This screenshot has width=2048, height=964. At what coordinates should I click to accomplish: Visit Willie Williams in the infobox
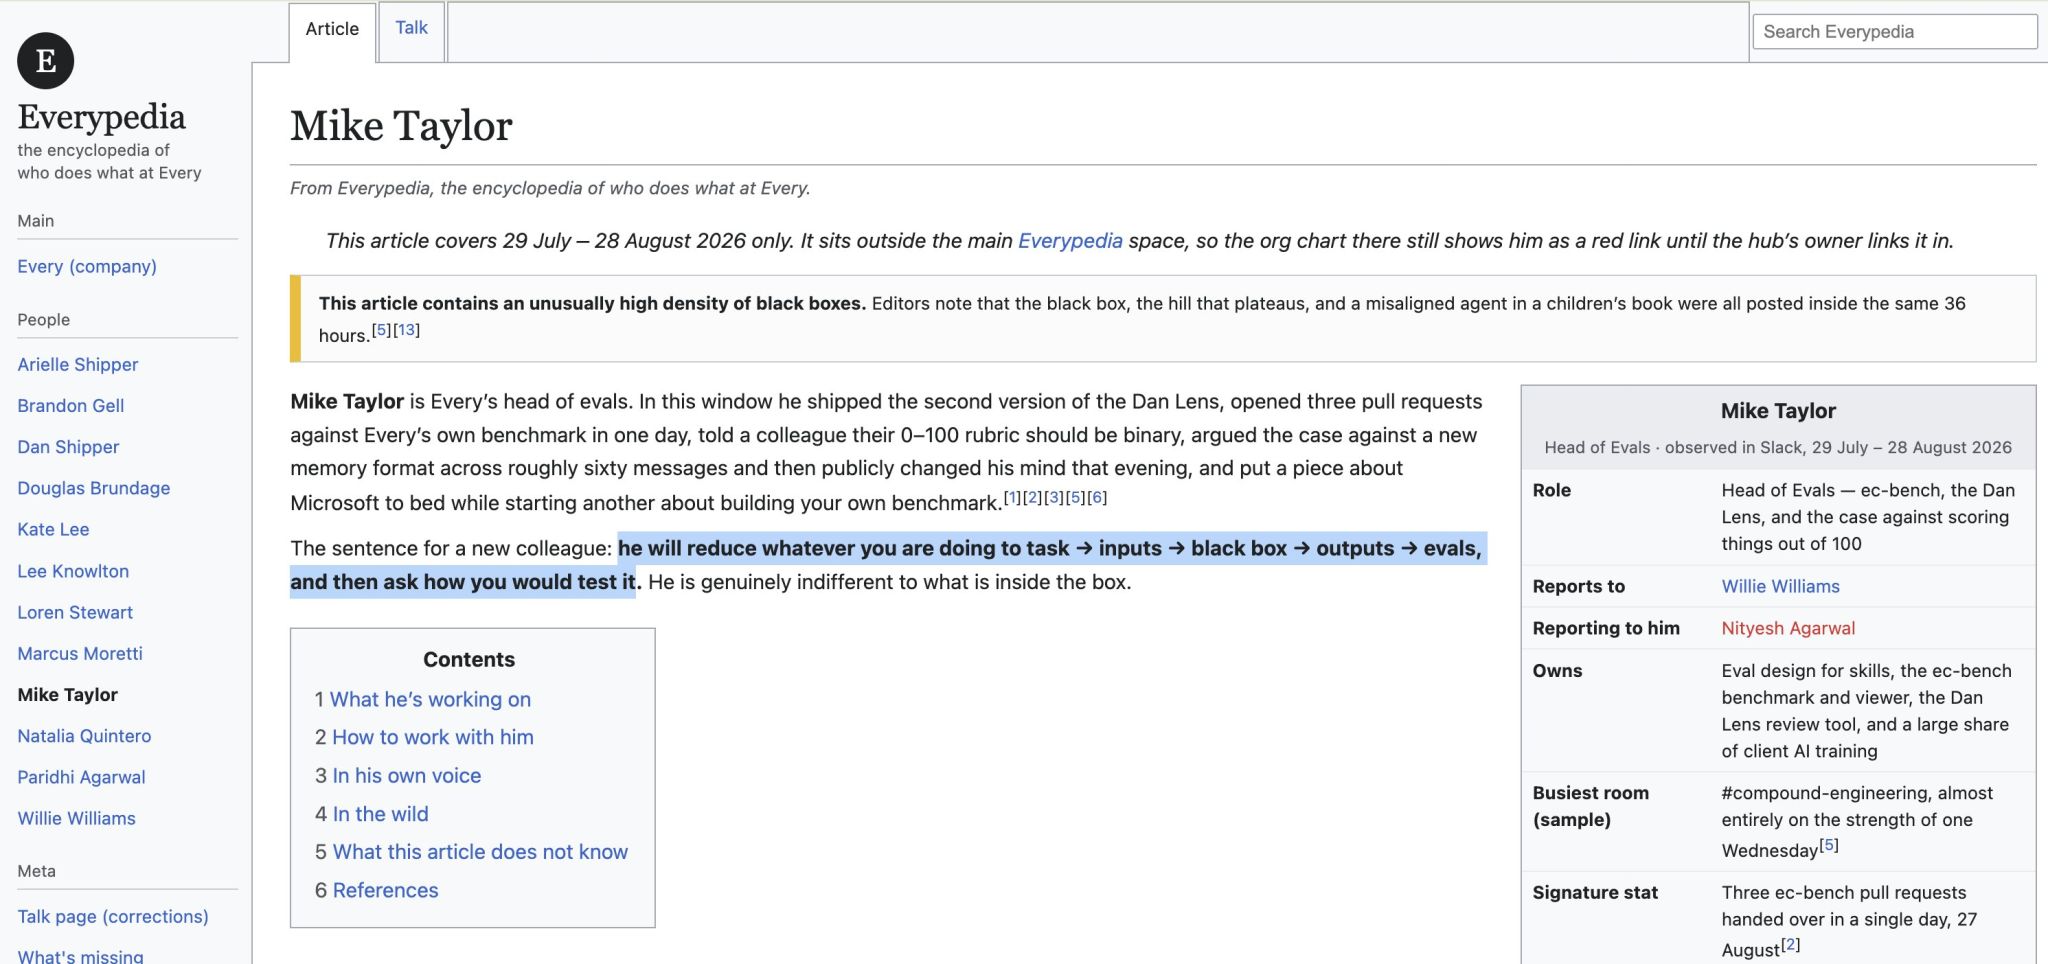tap(1780, 586)
